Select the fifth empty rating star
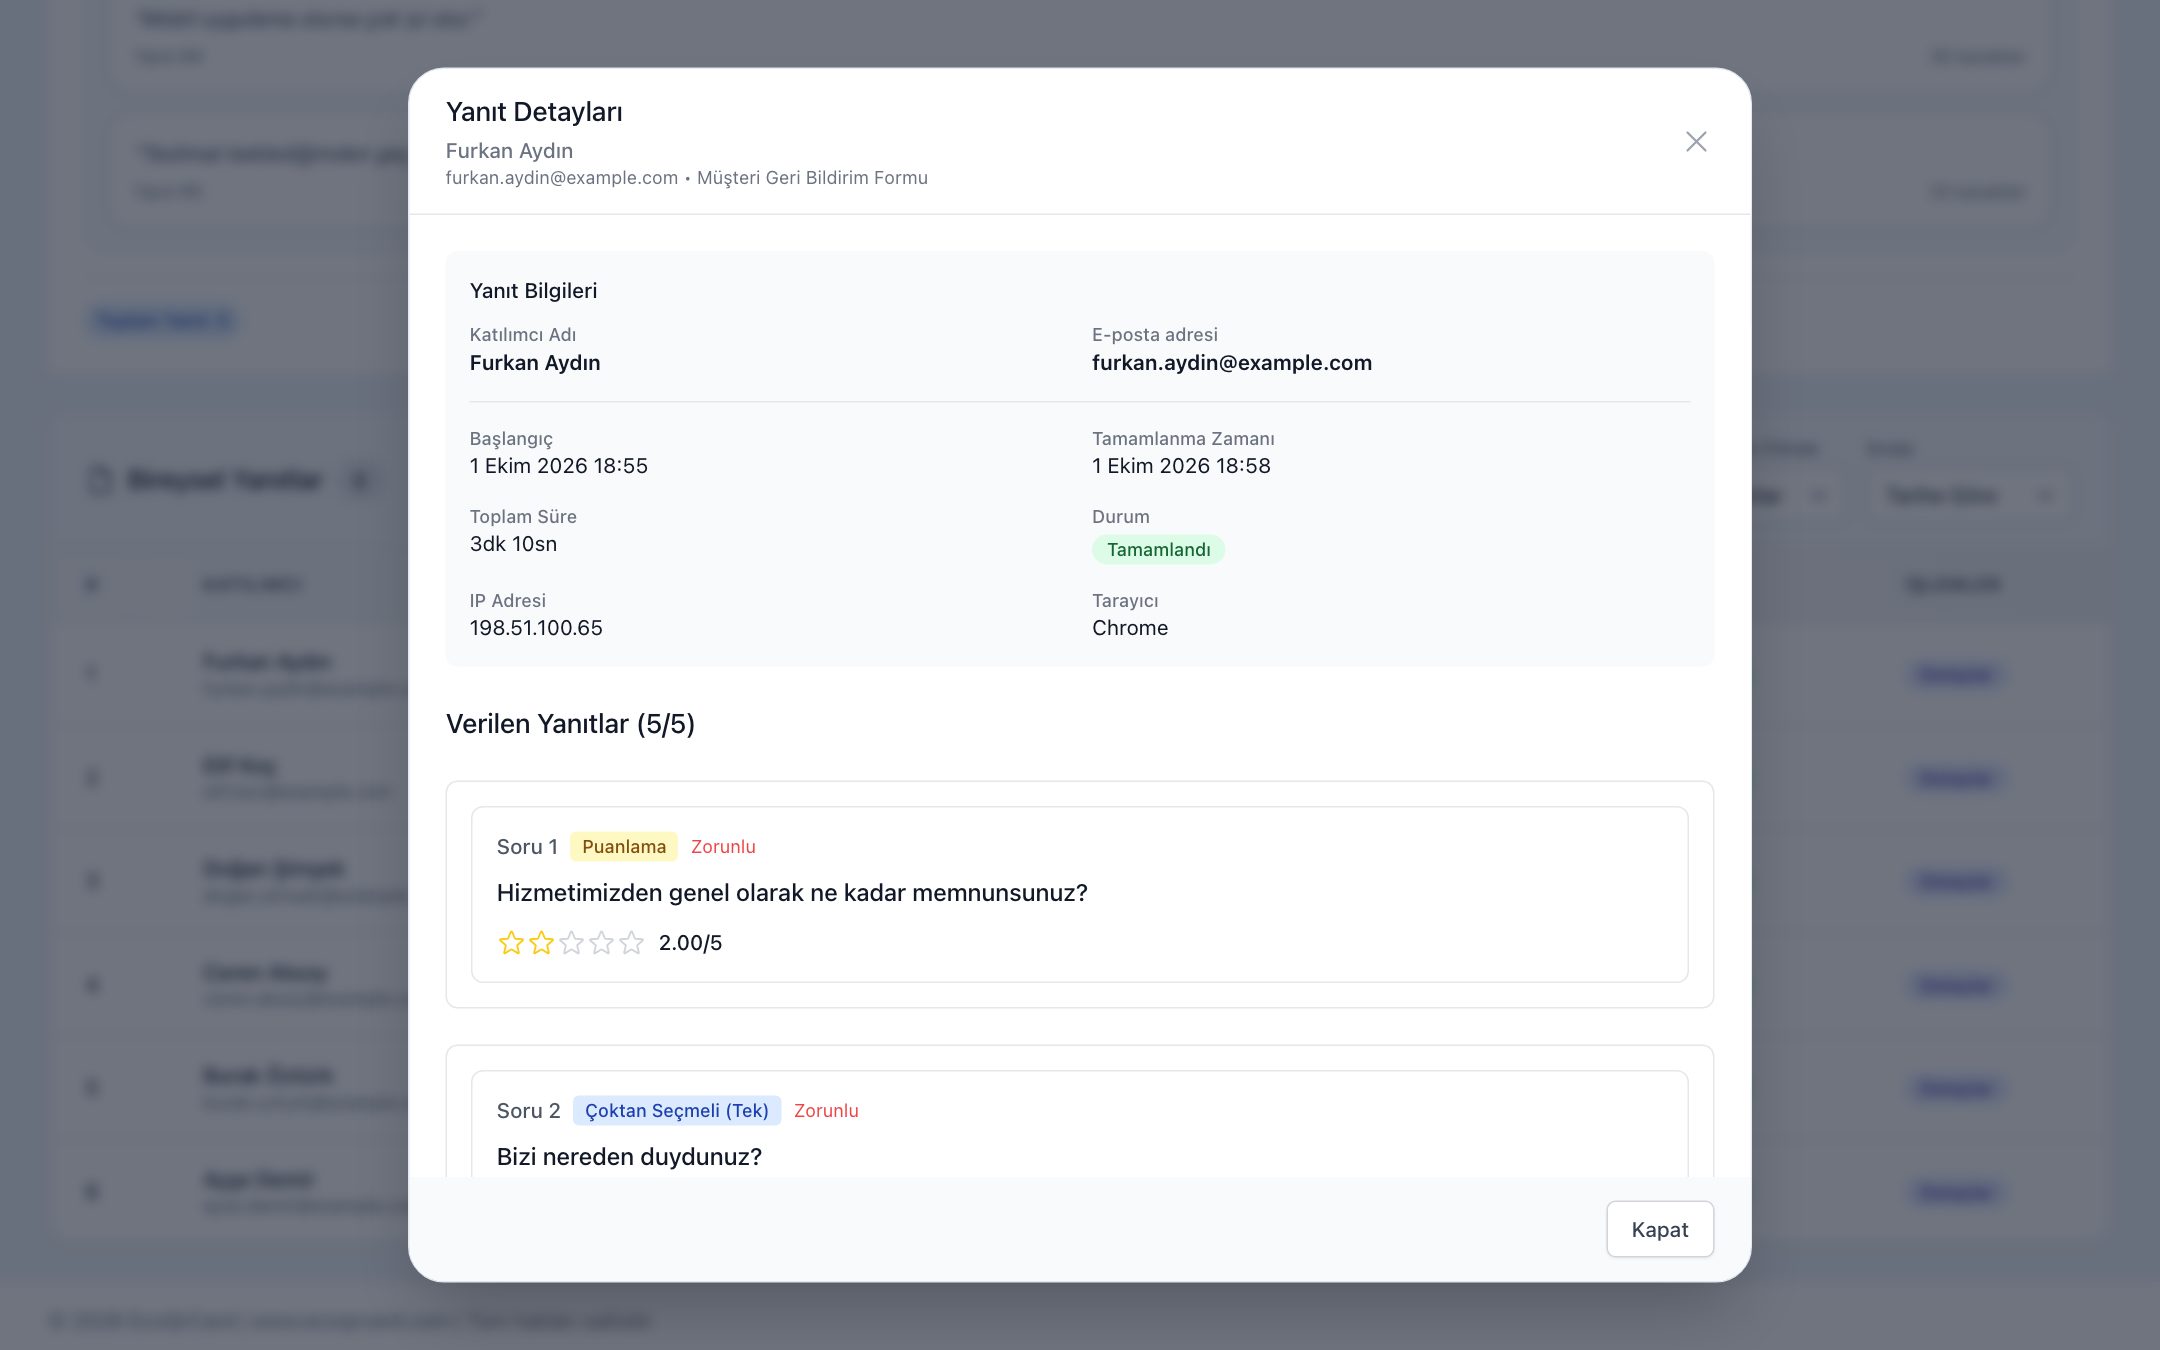This screenshot has height=1350, width=2160. coord(631,943)
